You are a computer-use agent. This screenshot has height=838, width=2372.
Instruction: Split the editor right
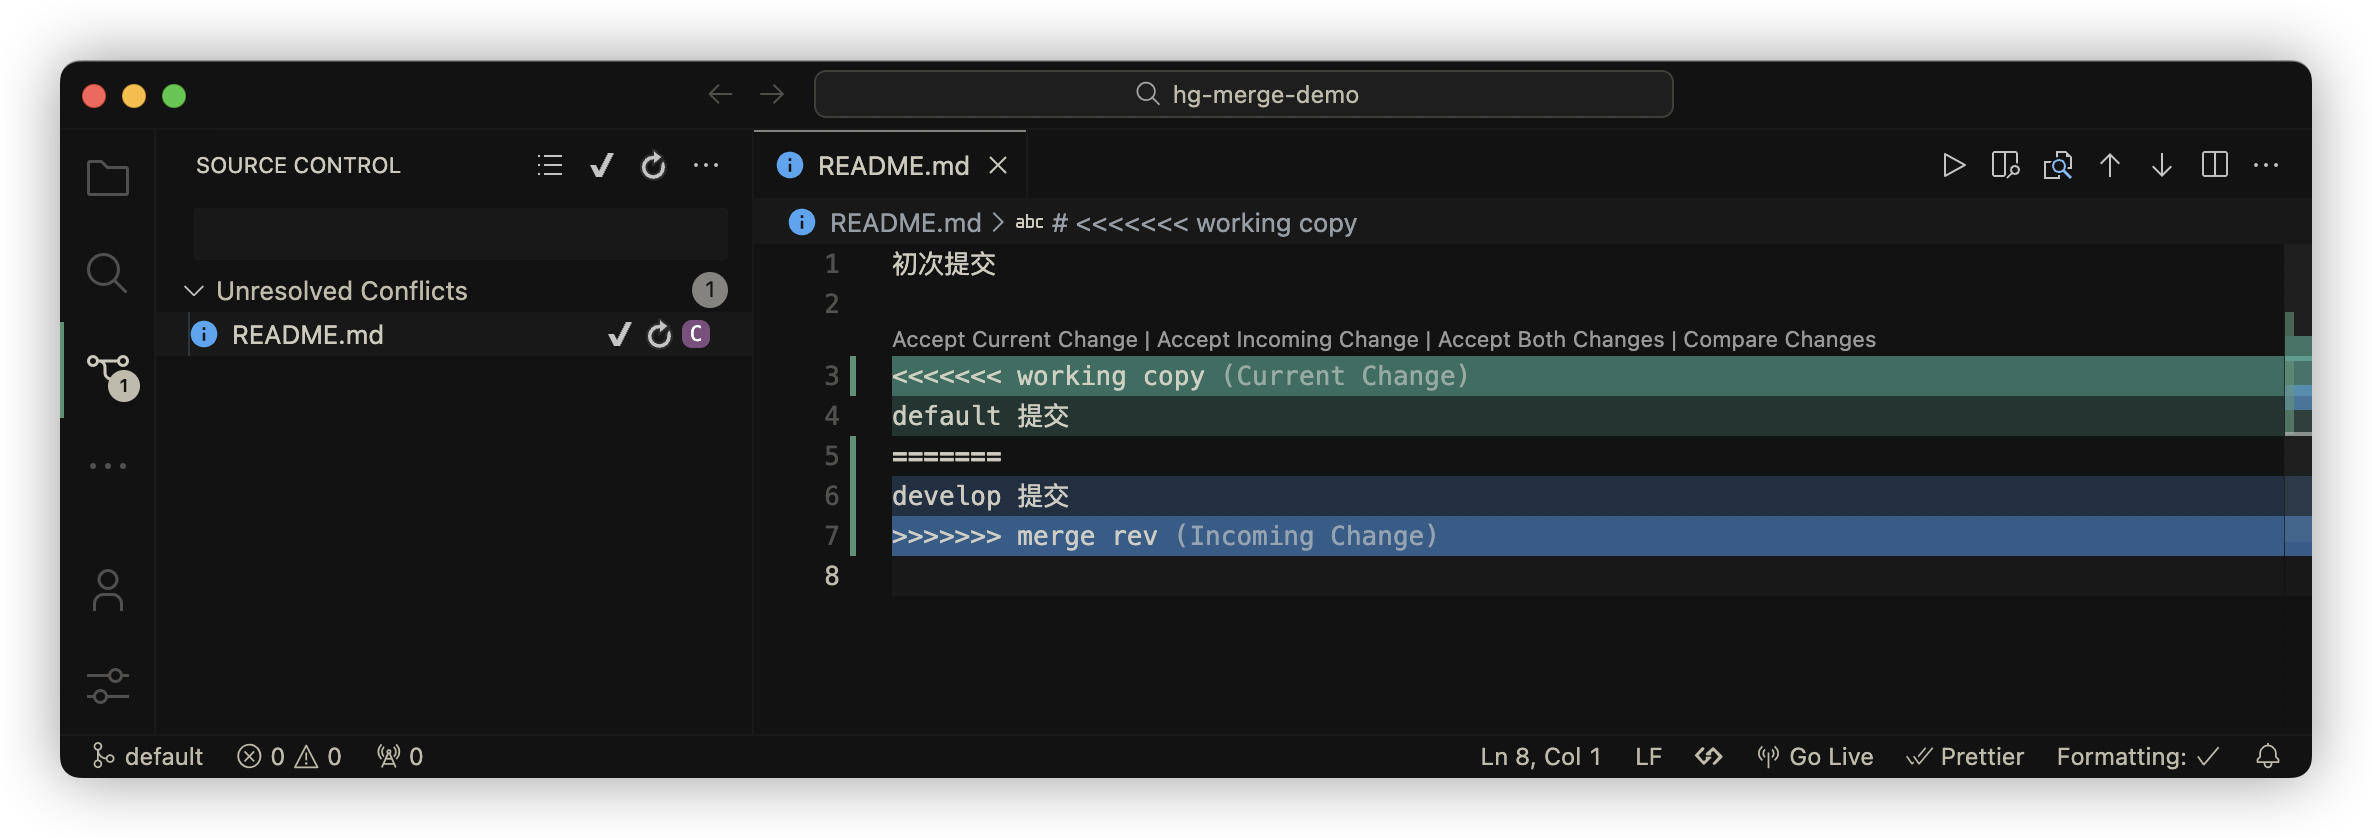(x=2215, y=166)
